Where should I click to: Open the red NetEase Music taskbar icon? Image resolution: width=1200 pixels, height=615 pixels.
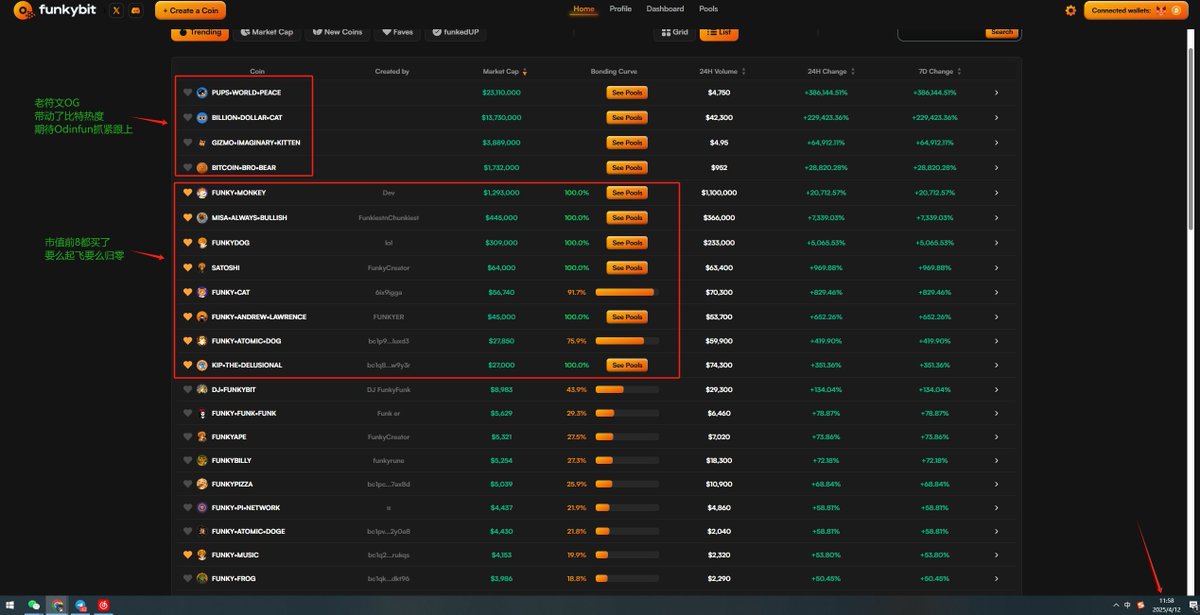coord(104,605)
